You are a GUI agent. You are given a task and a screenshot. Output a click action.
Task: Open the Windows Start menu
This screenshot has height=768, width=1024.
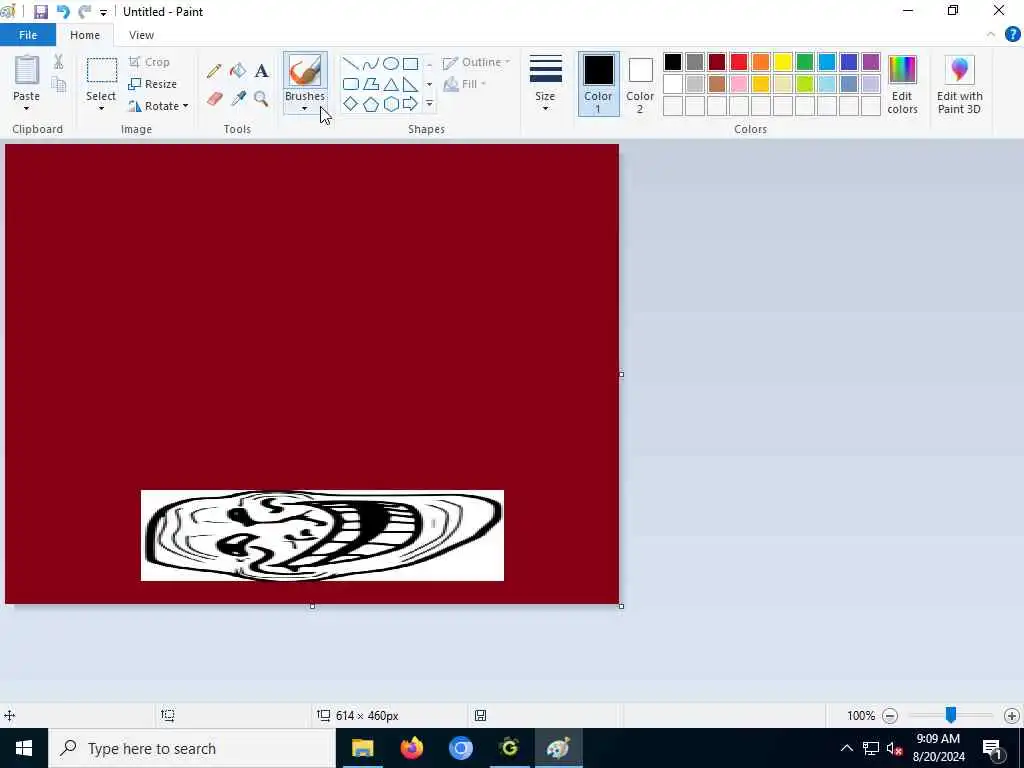tap(24, 748)
